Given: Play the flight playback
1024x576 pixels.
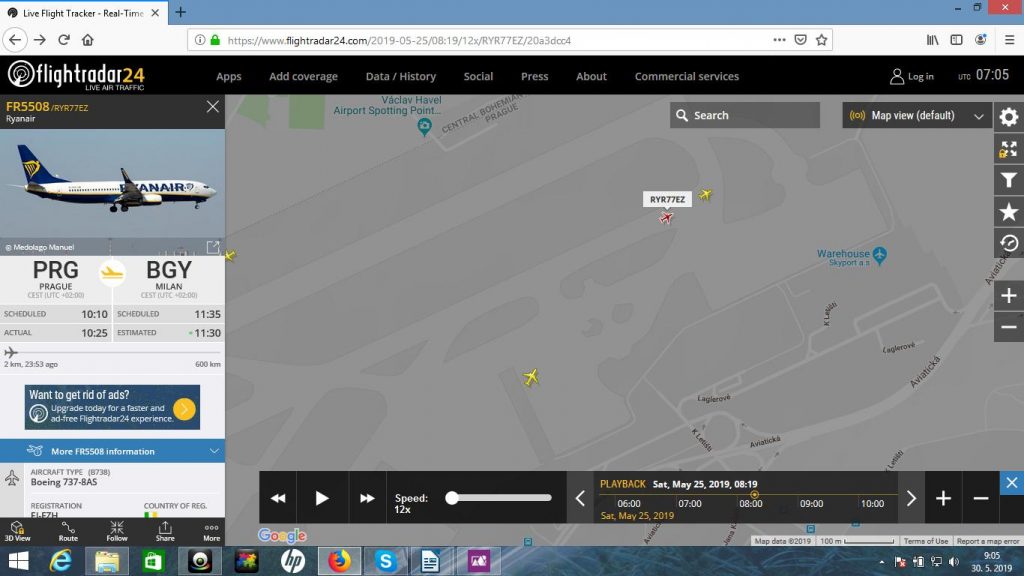Looking at the screenshot, I should [x=322, y=498].
